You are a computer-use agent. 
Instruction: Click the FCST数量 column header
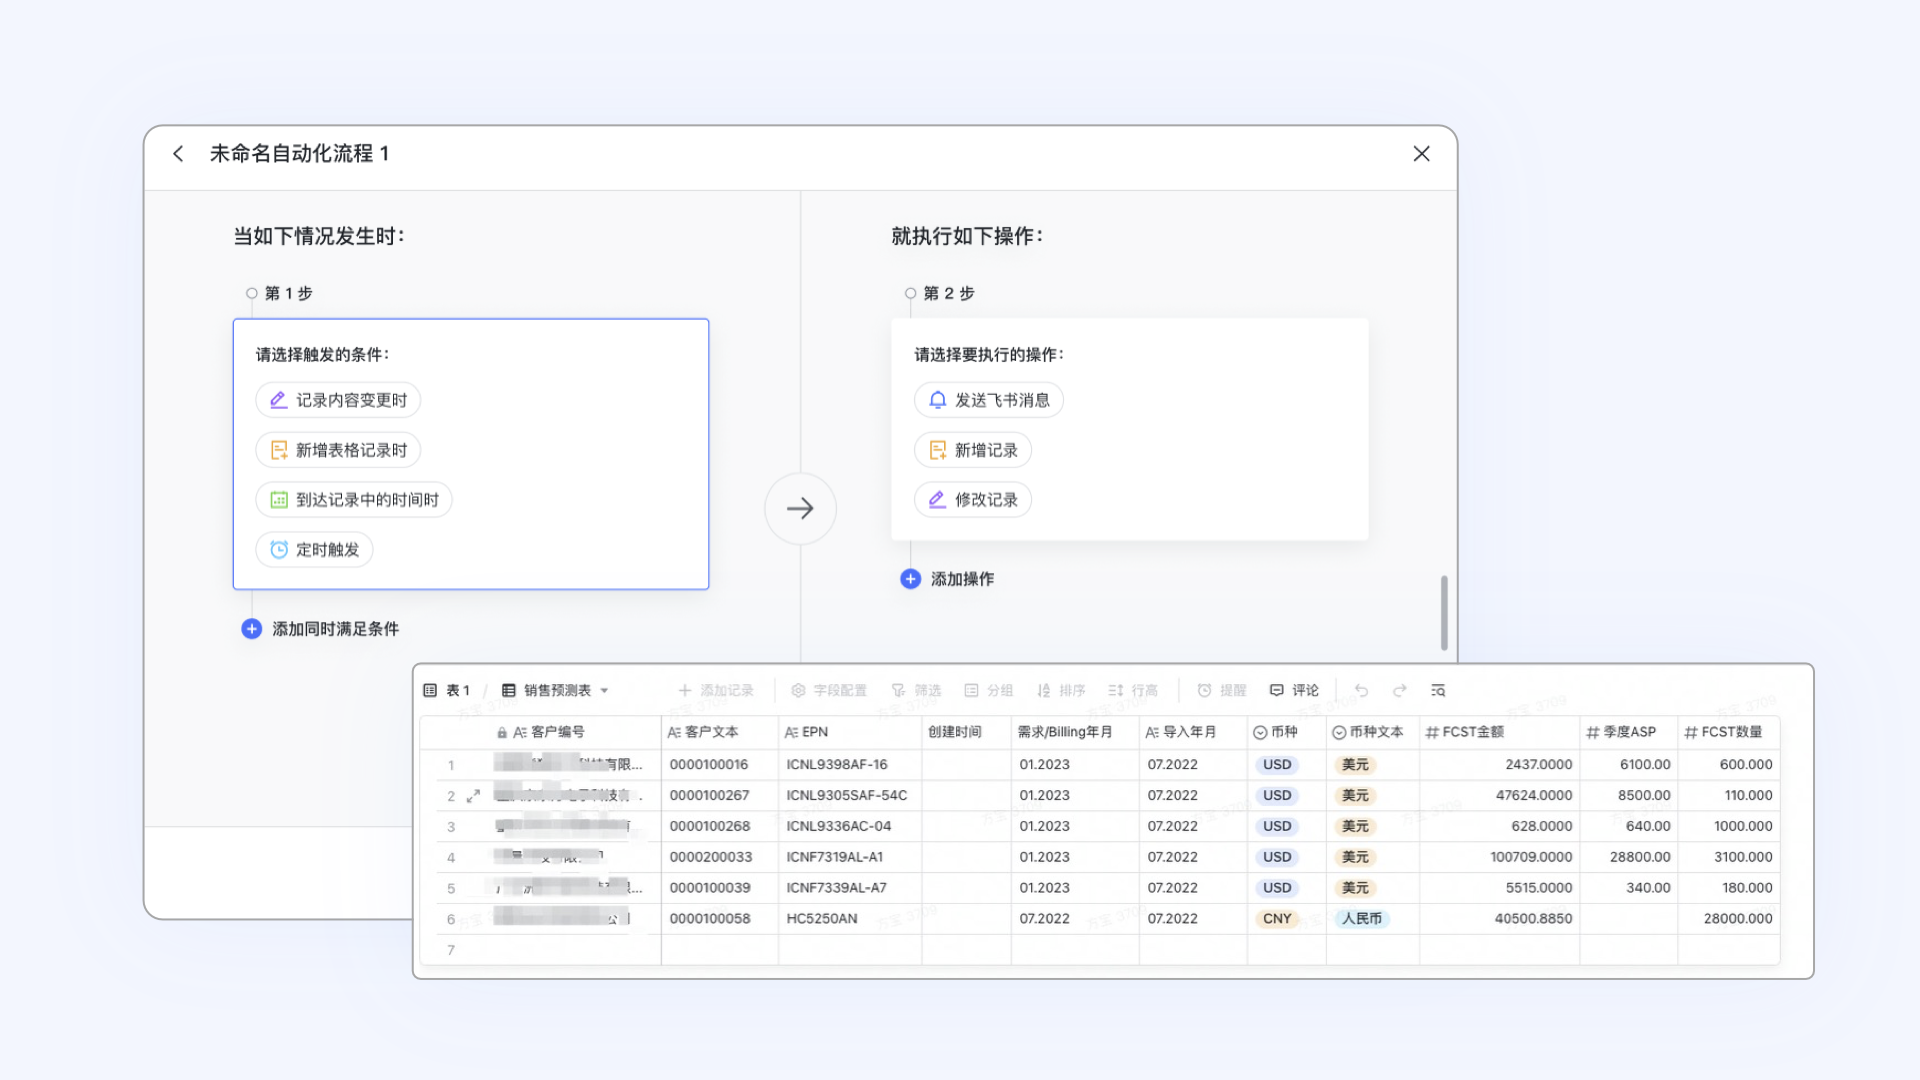(1729, 732)
